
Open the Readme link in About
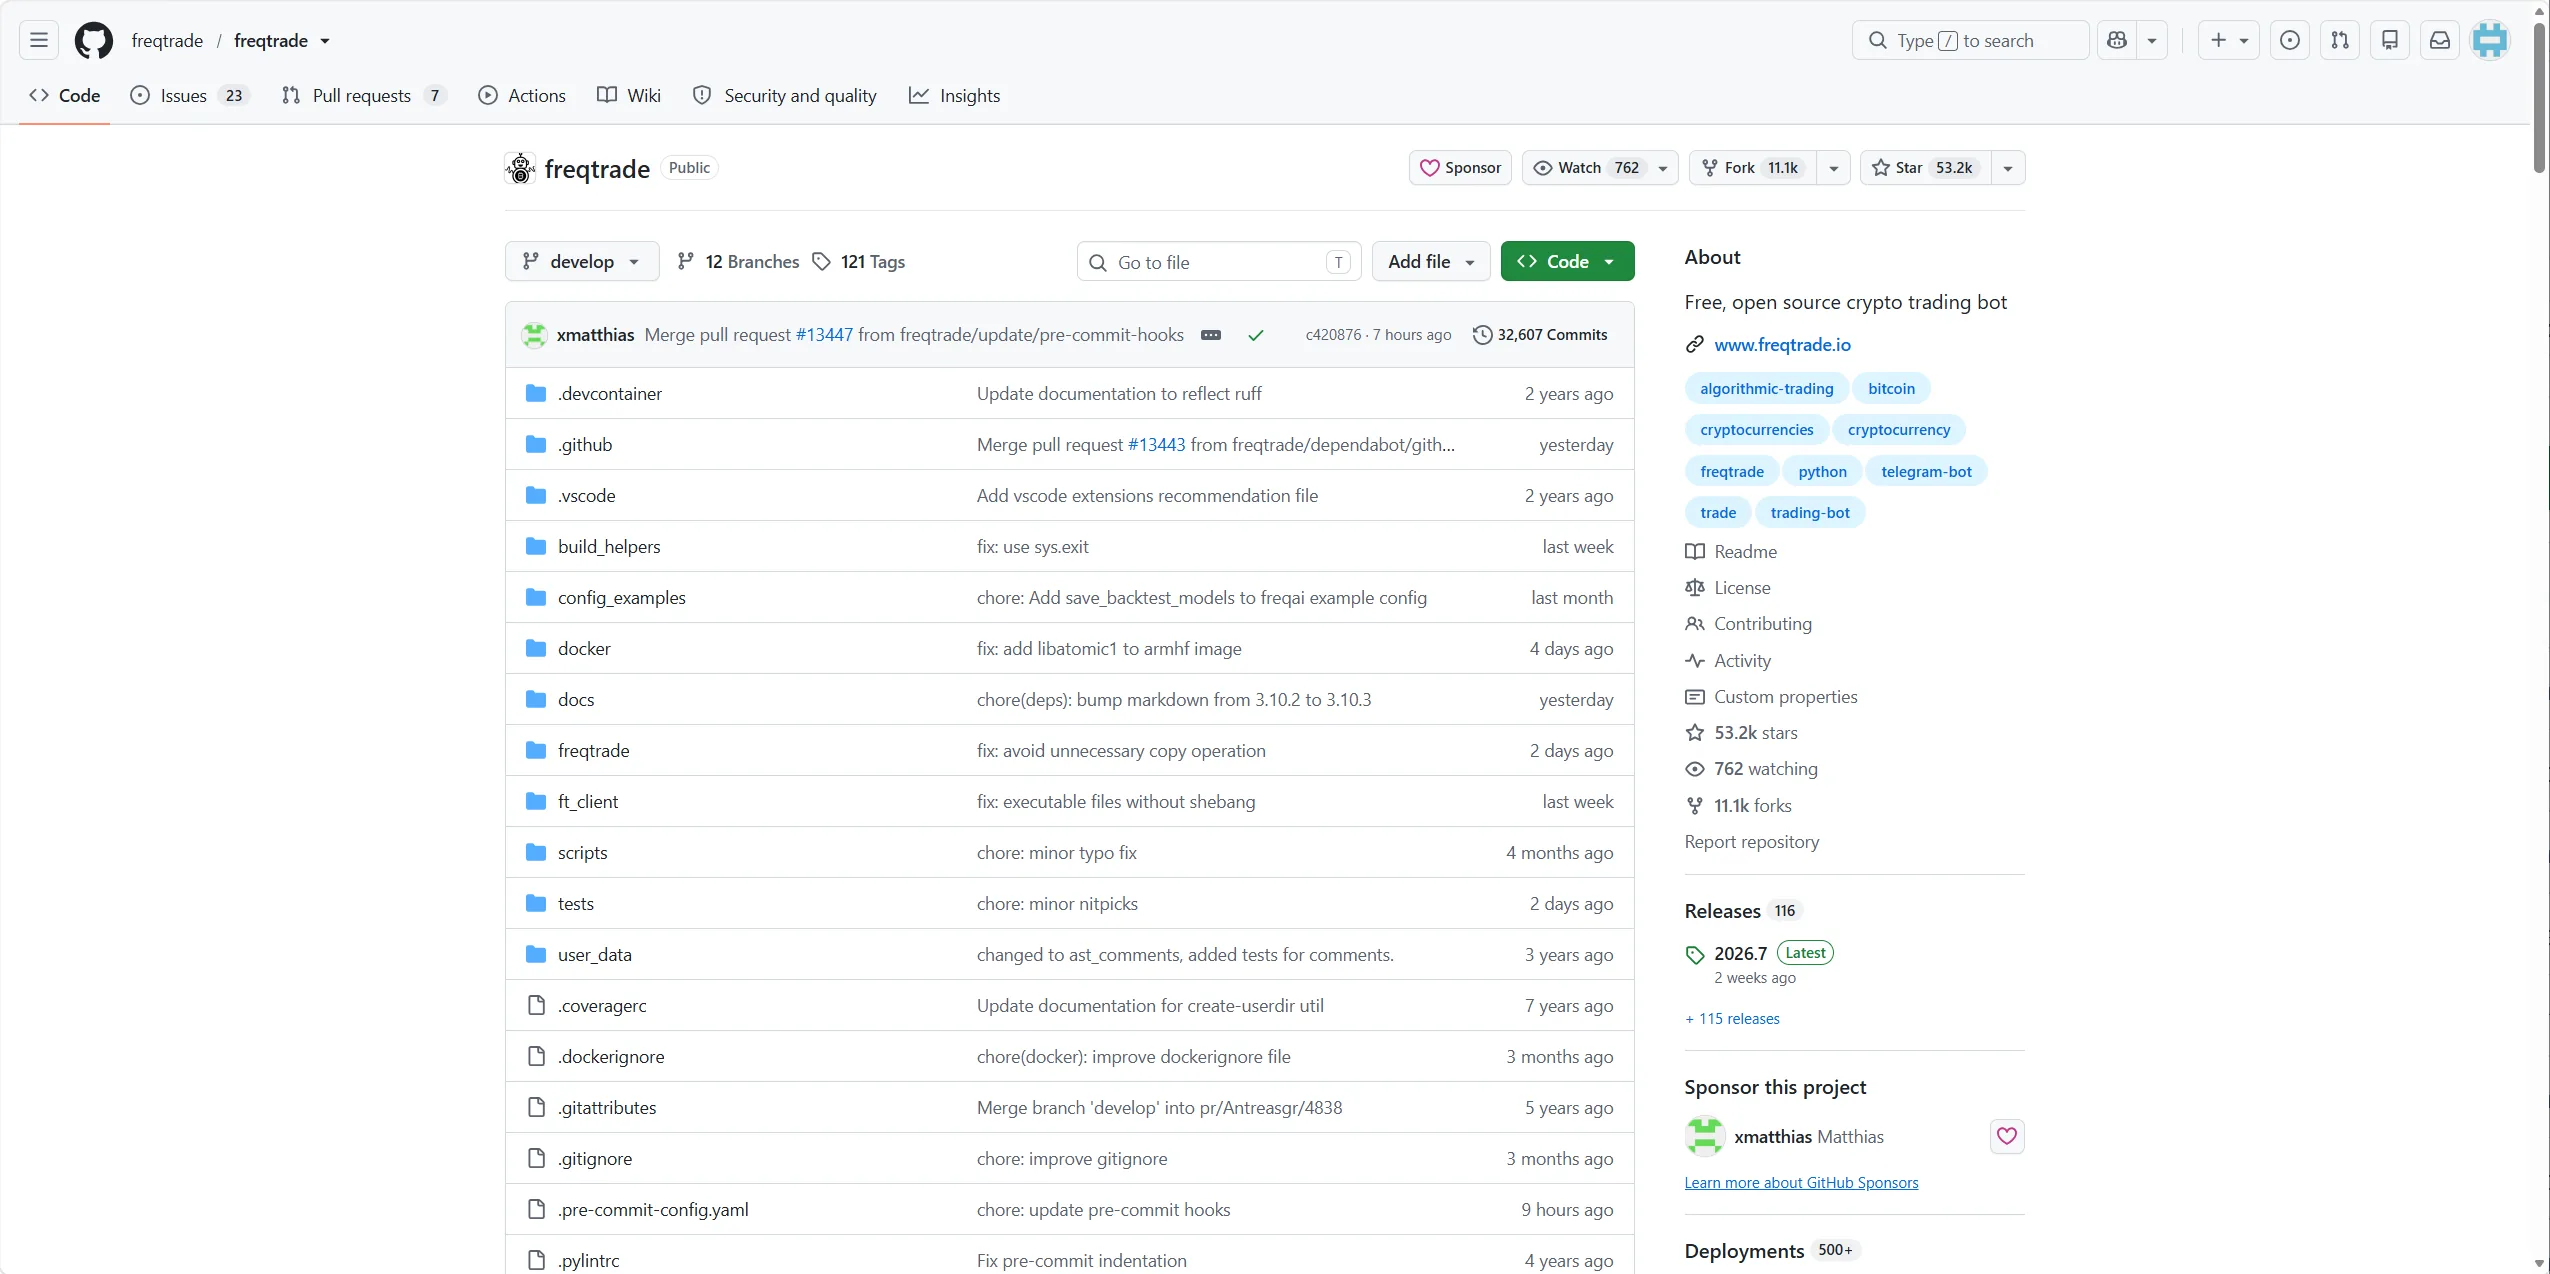tap(1731, 552)
